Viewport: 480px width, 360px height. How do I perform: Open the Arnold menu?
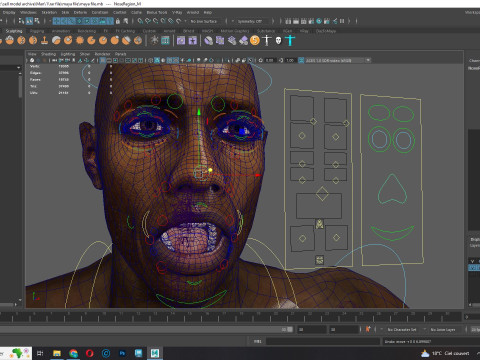point(193,12)
